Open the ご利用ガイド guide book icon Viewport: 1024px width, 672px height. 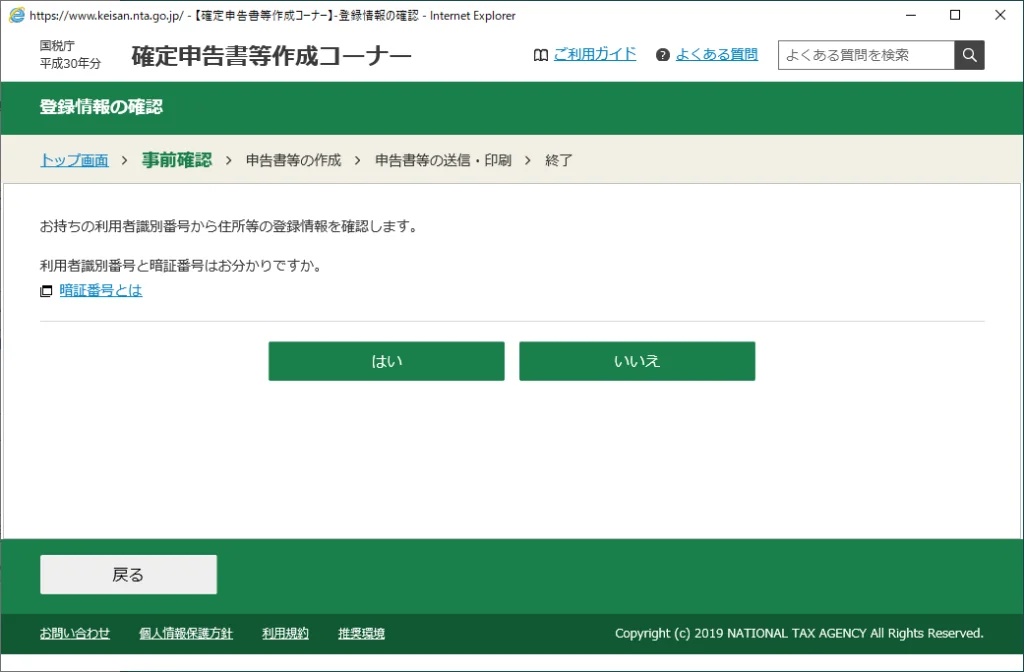click(541, 55)
